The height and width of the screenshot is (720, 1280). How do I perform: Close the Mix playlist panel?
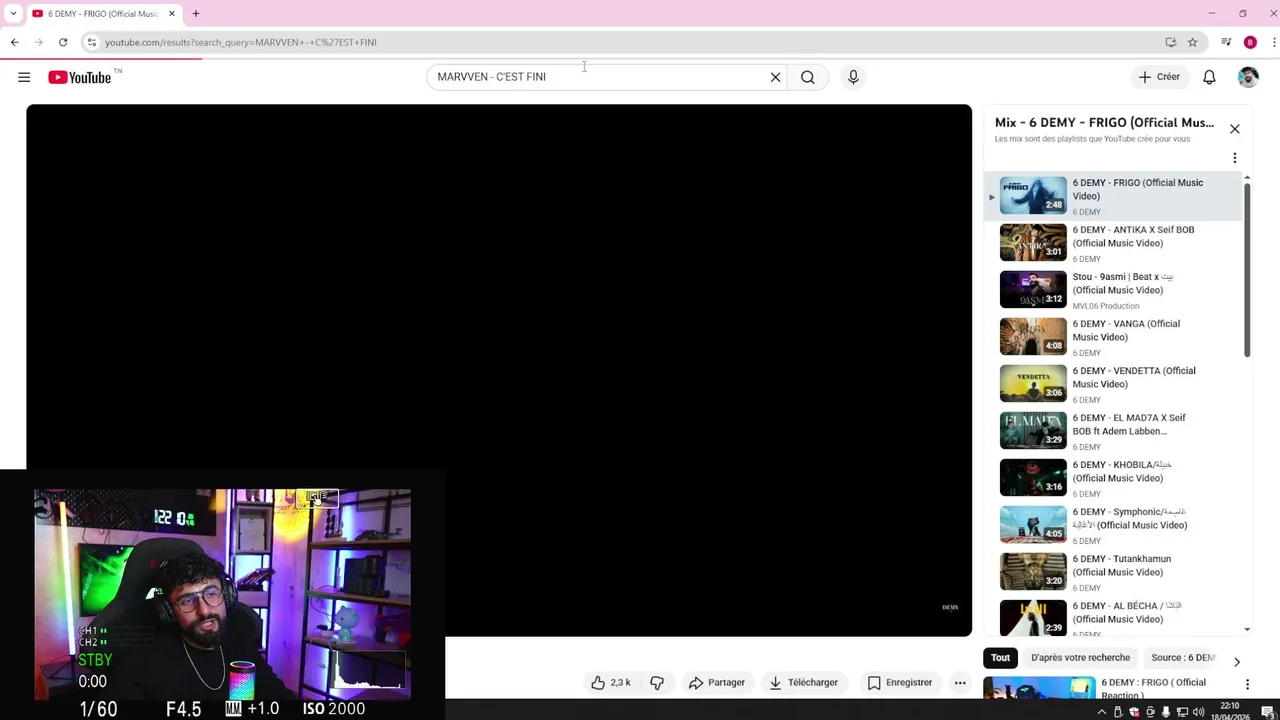[x=1235, y=129]
